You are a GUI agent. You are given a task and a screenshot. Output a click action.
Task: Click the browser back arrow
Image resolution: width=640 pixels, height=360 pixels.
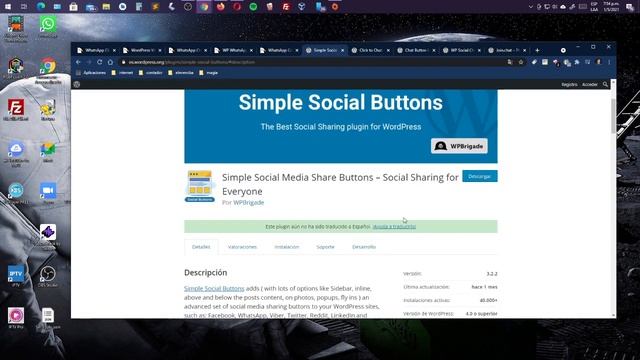click(x=78, y=62)
